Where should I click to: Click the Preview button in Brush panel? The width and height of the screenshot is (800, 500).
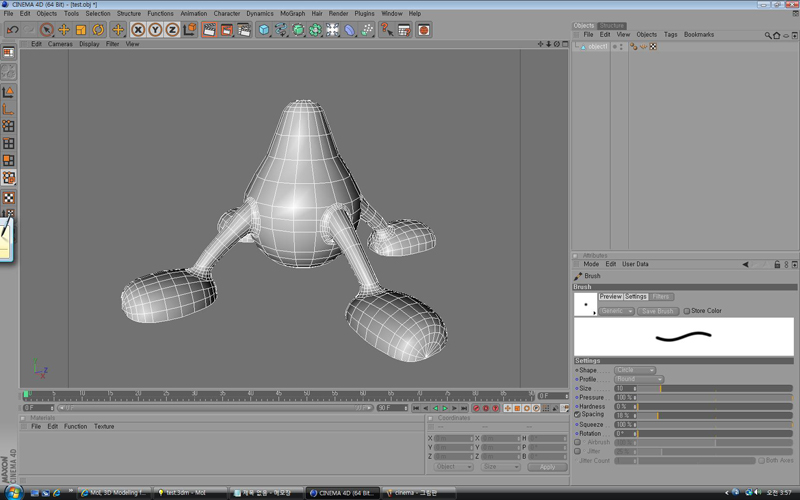(610, 296)
